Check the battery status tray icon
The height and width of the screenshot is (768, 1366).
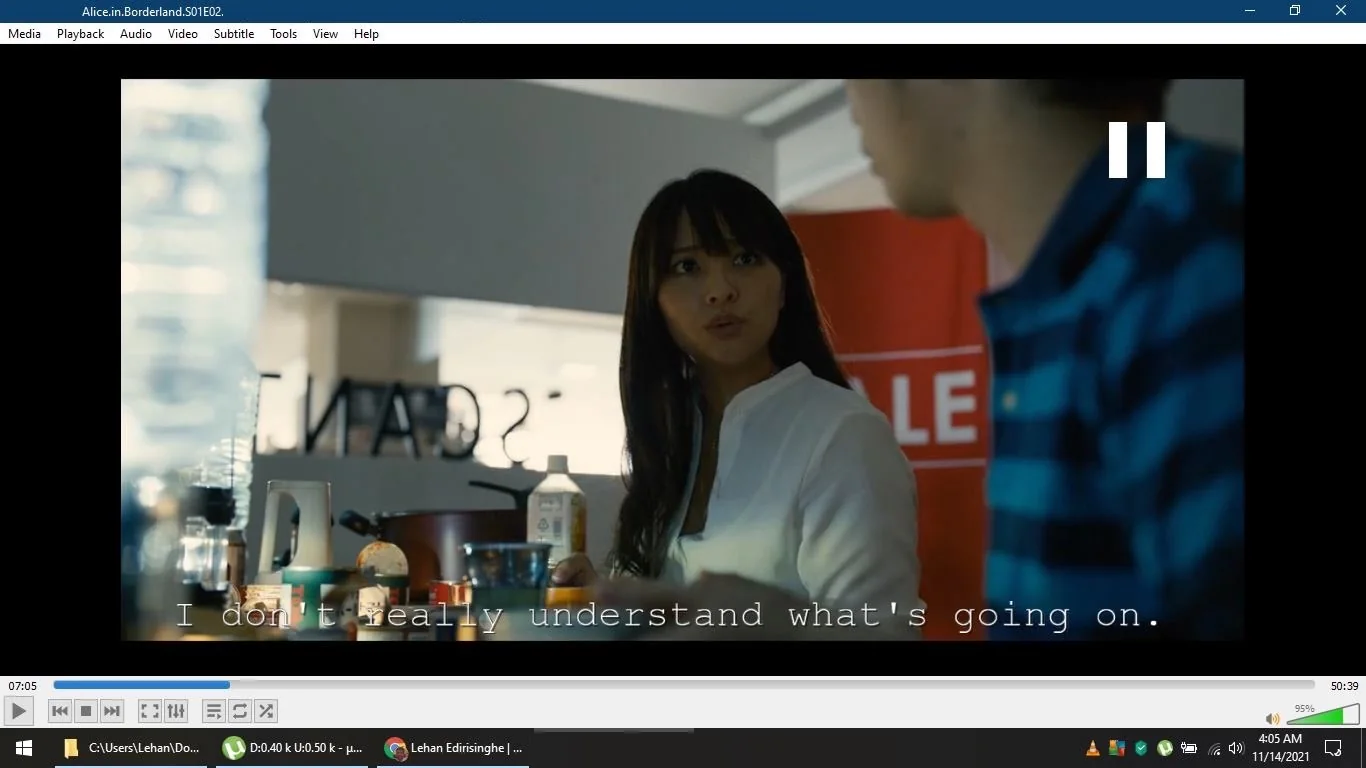1189,748
